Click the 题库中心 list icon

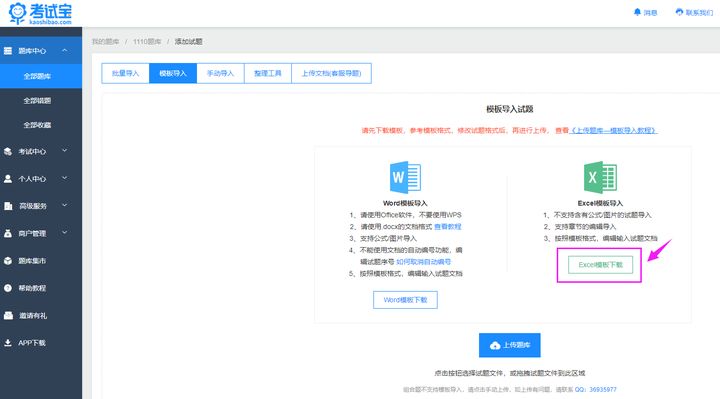pos(8,51)
